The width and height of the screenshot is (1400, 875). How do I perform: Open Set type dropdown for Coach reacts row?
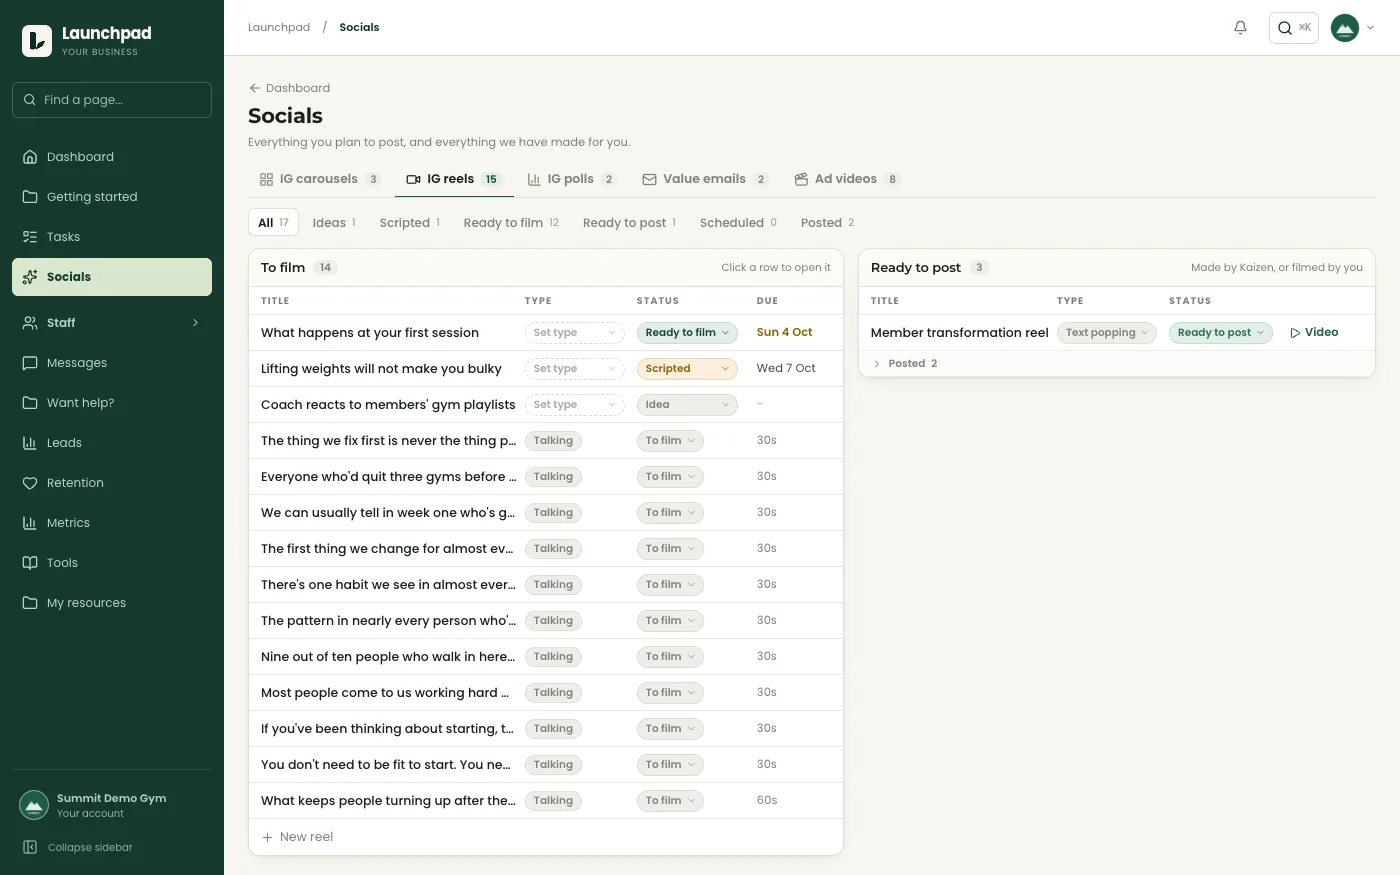(x=574, y=405)
